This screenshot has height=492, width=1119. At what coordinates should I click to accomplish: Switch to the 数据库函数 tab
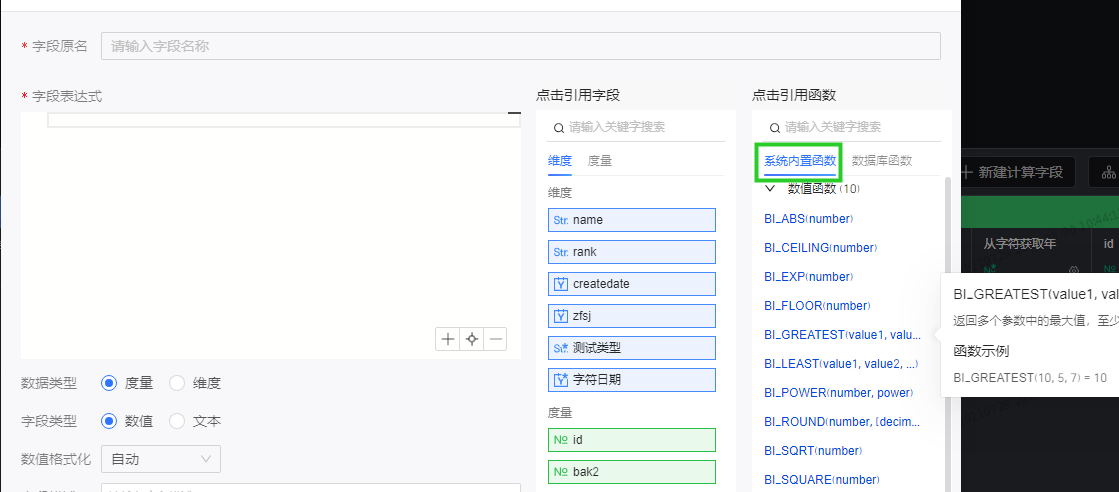(881, 161)
